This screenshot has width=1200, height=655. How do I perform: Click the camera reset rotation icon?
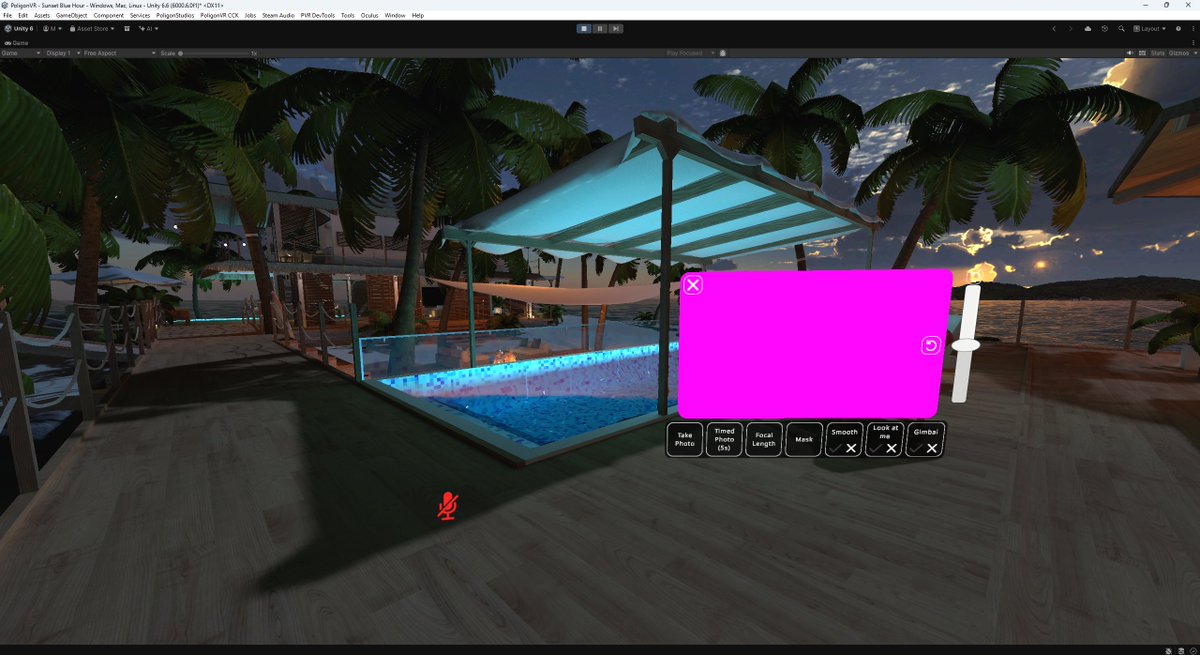930,346
